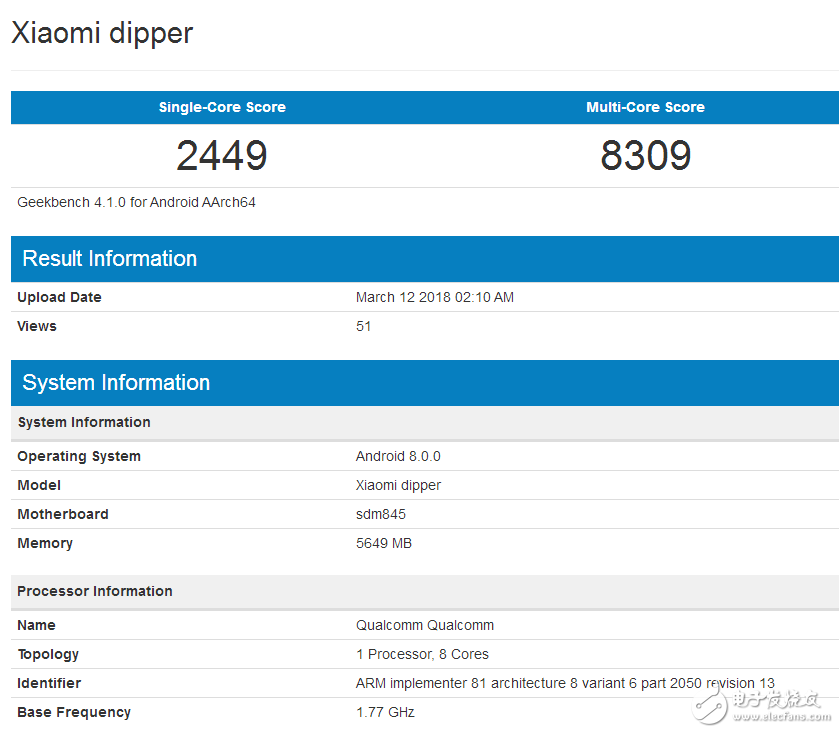Select the Multi-Core Score header
The width and height of the screenshot is (839, 733).
click(645, 107)
